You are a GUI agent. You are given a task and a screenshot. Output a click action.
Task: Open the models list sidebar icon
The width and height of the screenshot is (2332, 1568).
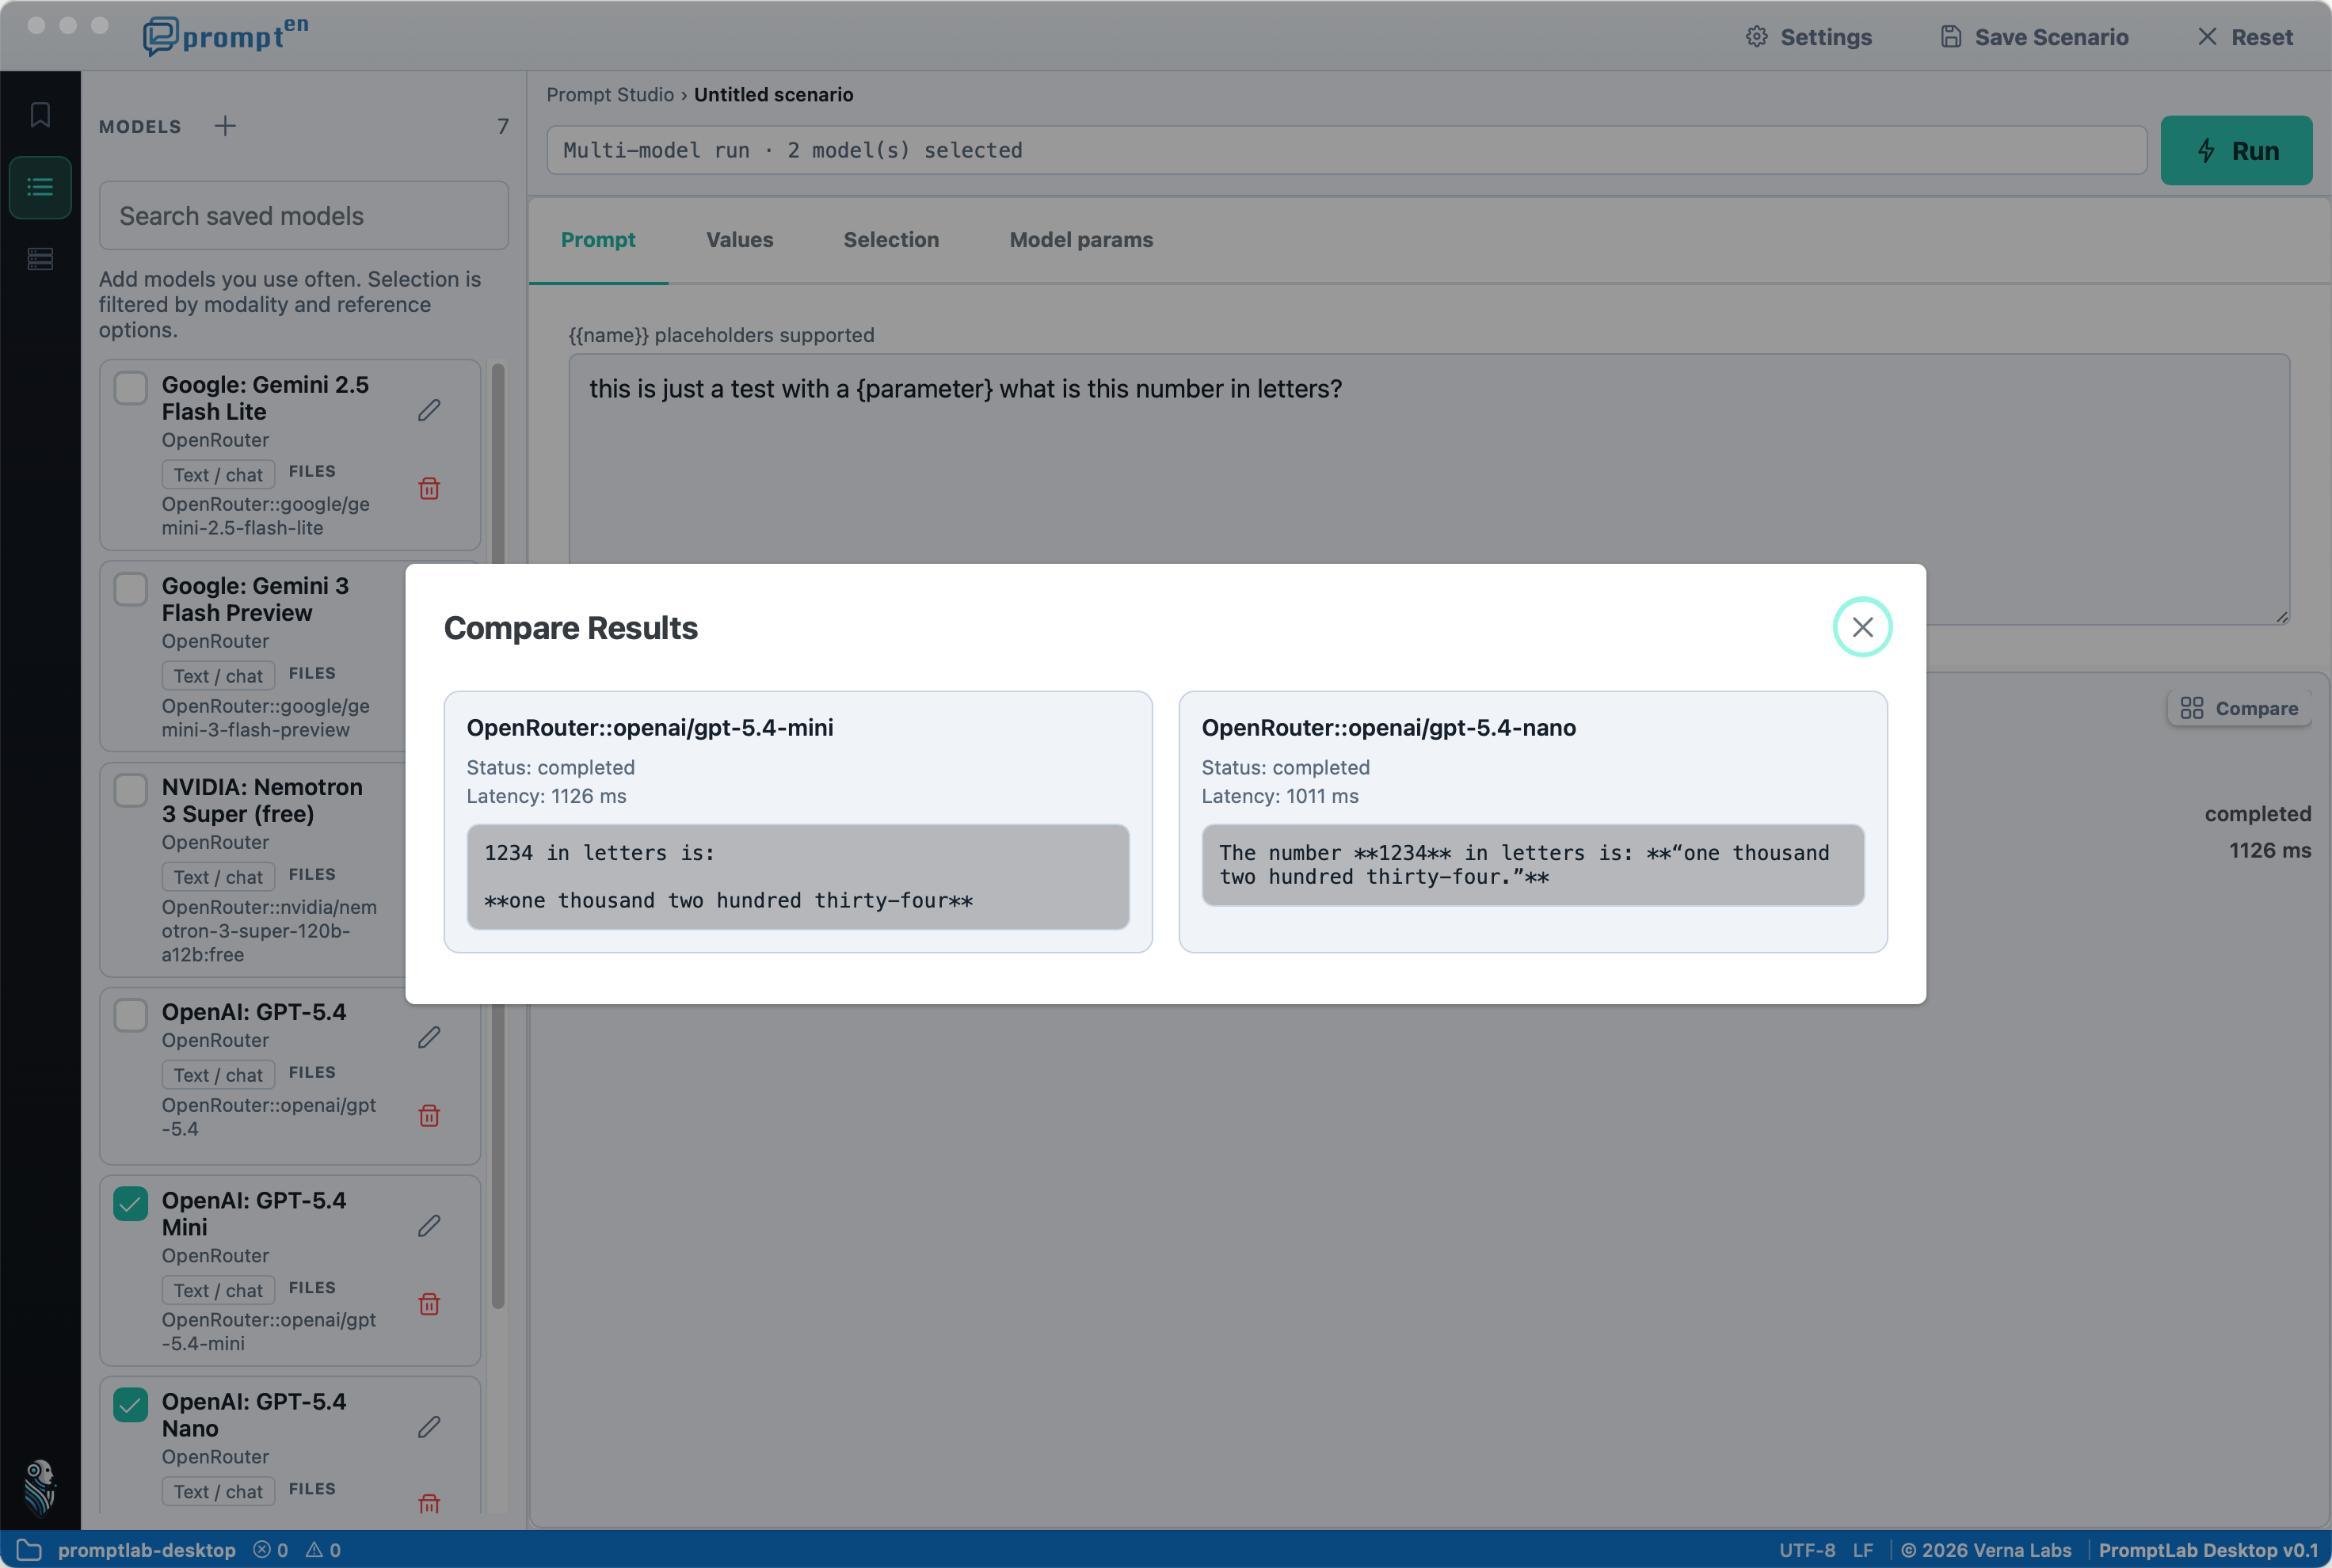(40, 187)
